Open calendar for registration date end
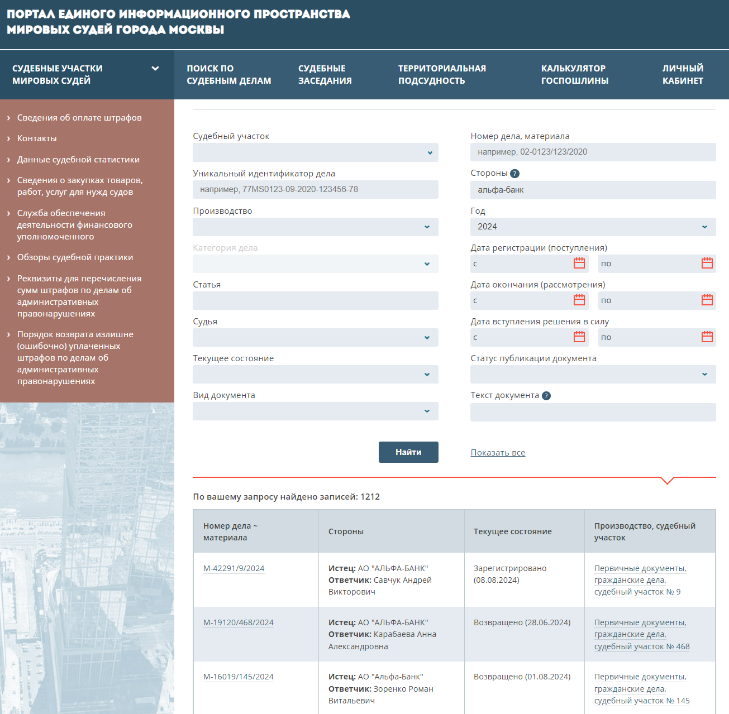 [707, 263]
